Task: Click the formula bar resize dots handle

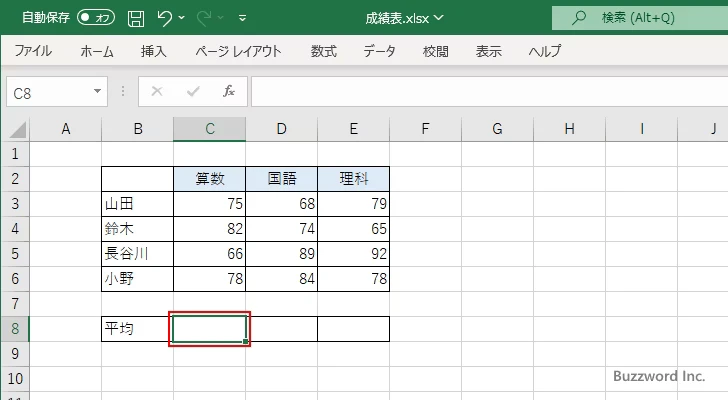Action: [x=123, y=91]
